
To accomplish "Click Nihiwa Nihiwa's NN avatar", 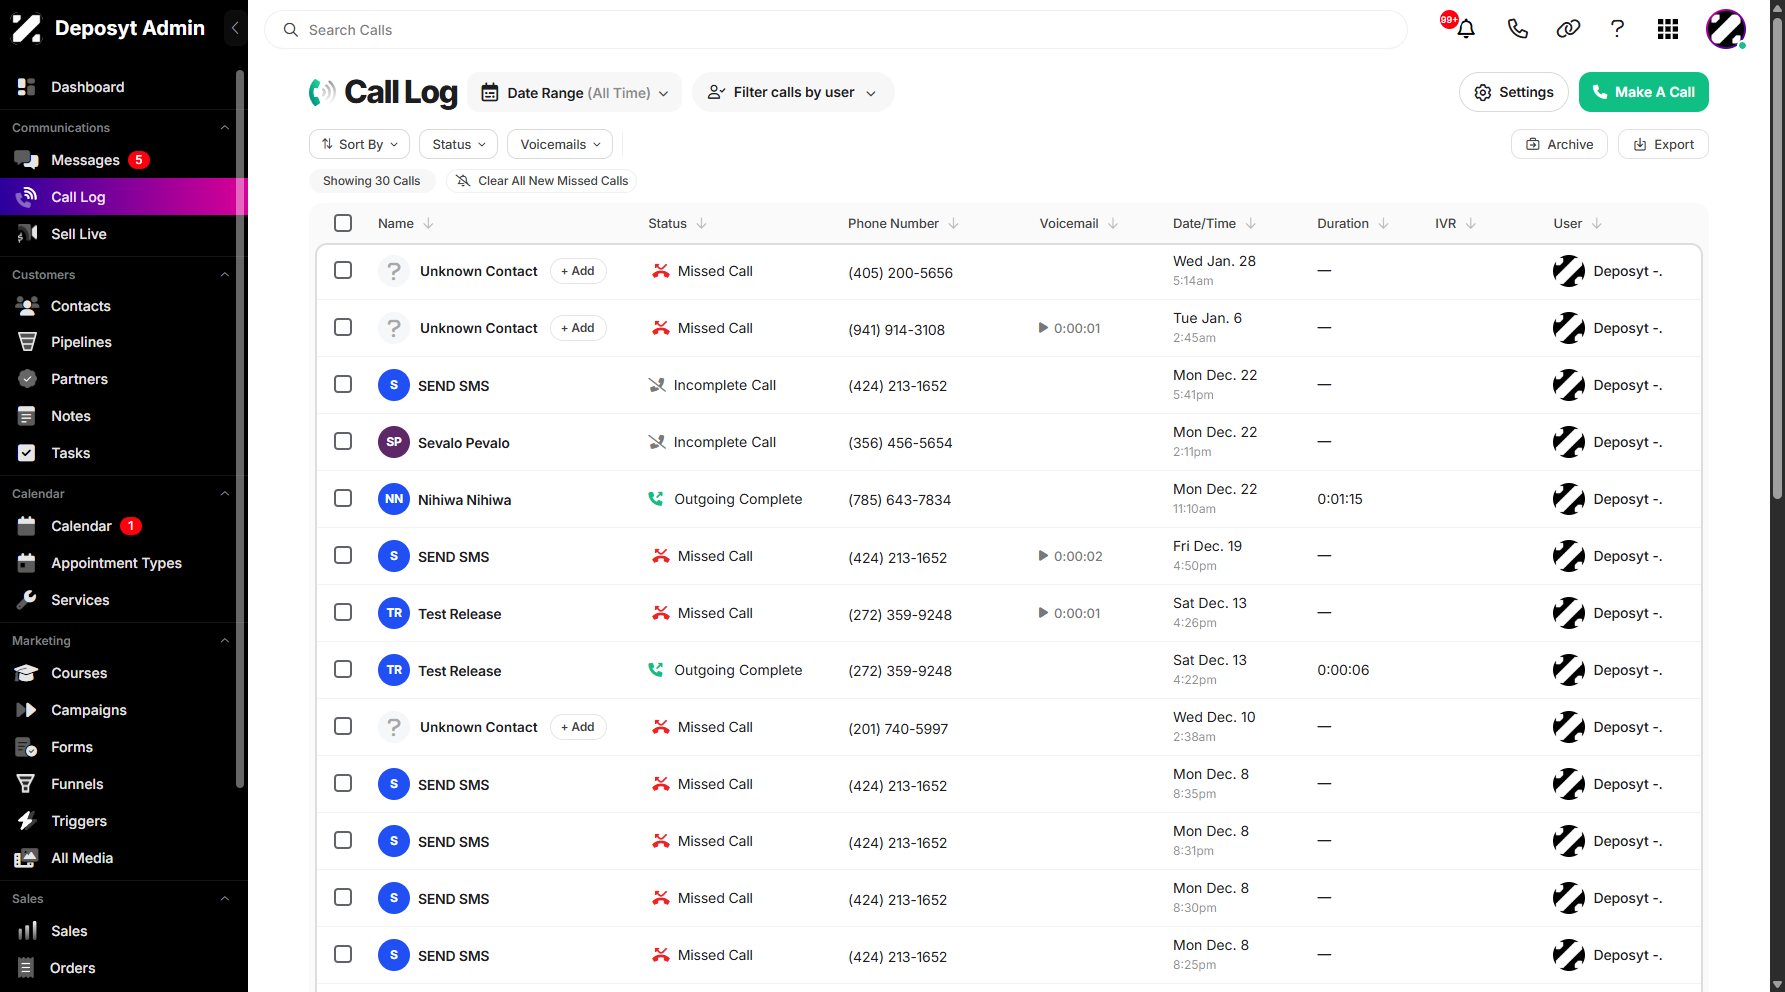I will [394, 499].
